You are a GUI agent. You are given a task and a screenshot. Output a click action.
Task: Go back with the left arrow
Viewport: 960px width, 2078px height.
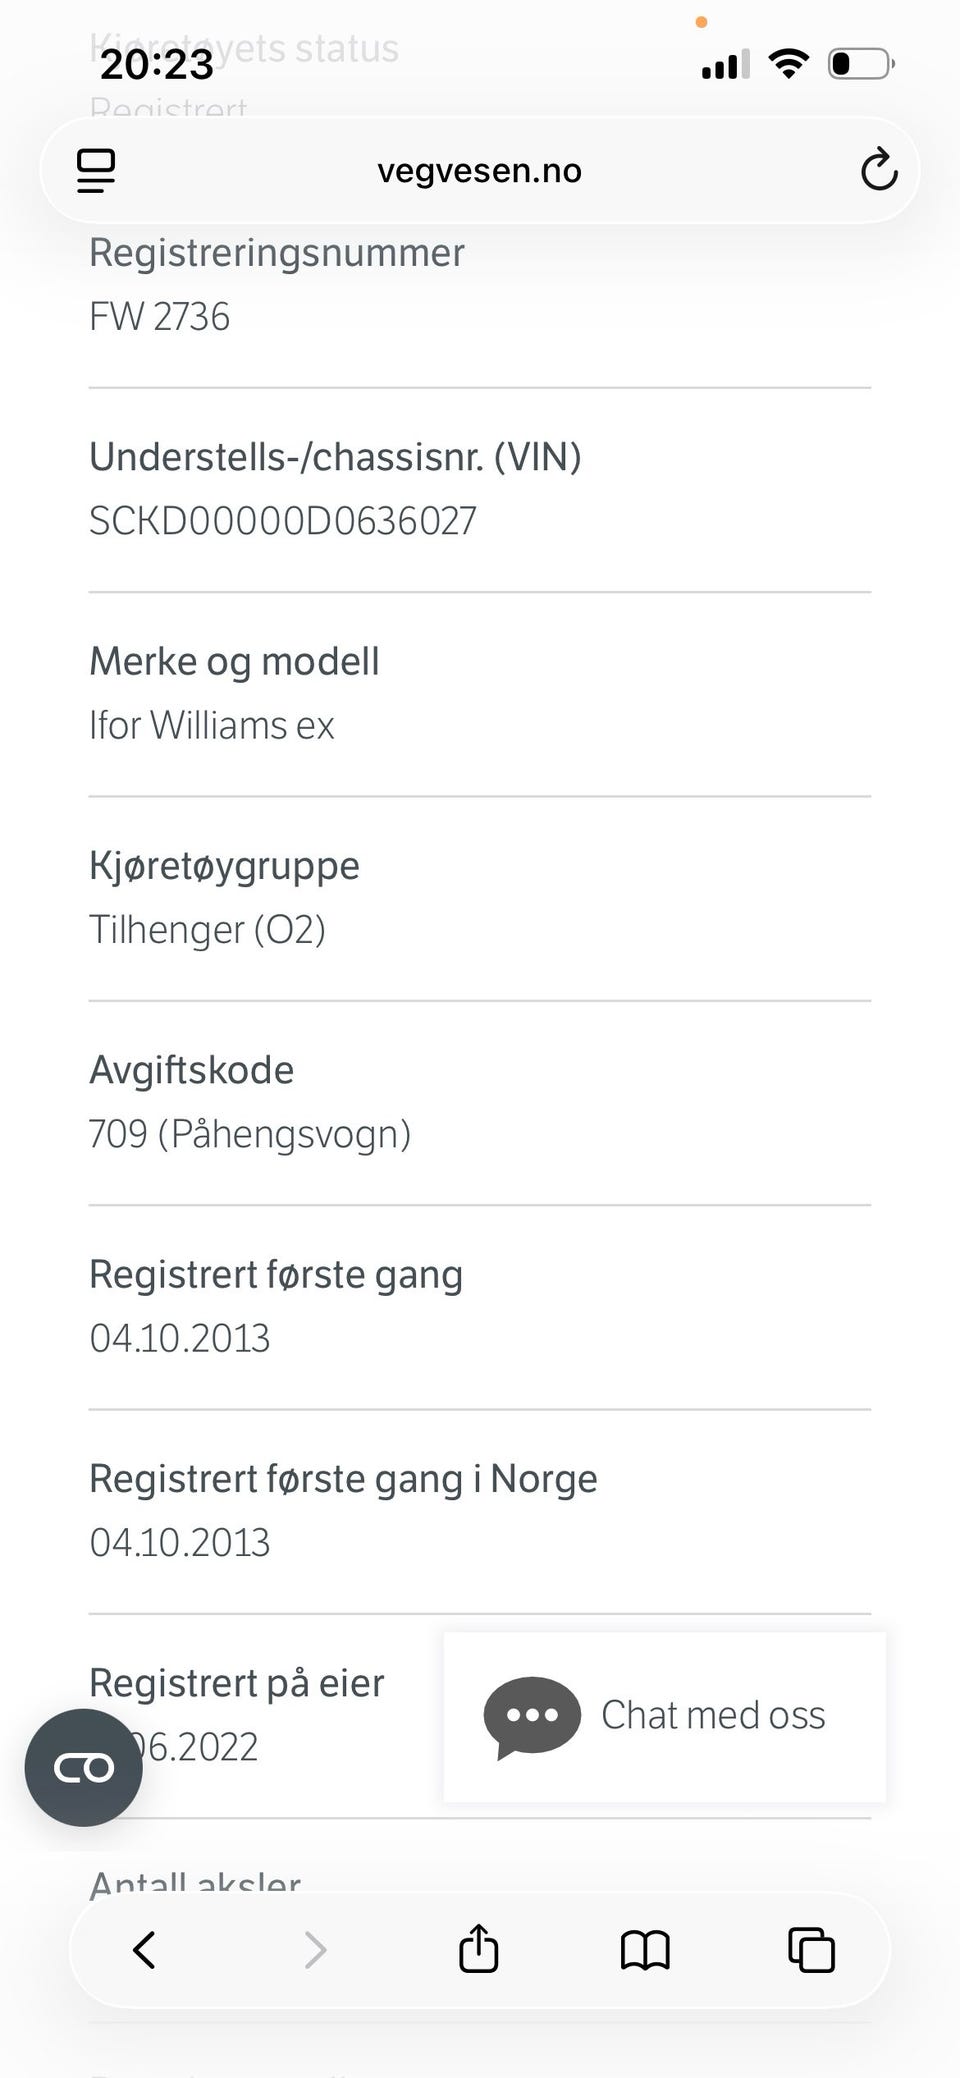point(145,1949)
